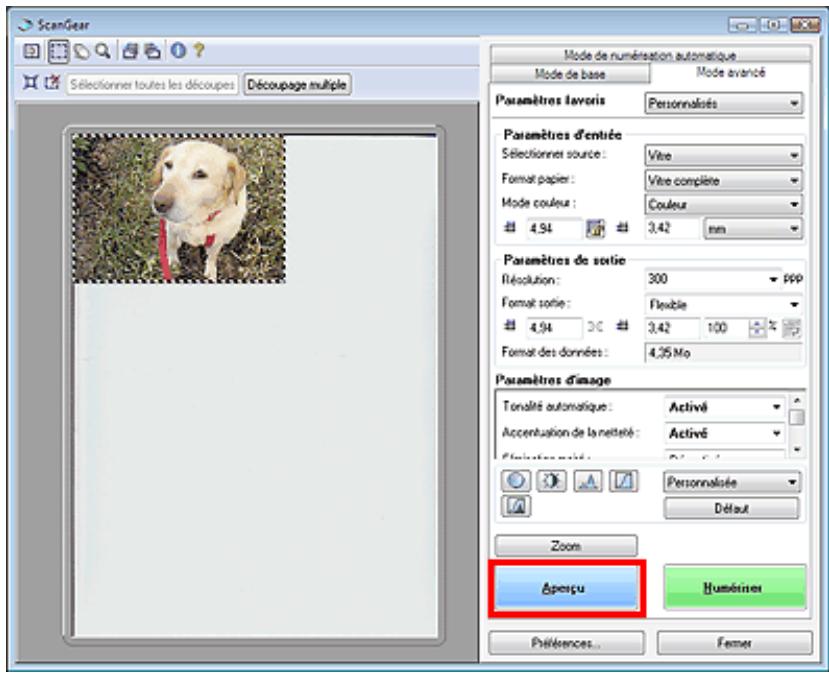Click the green Numériser button
Screen dimensions: 829x673
pyautogui.click(x=735, y=588)
